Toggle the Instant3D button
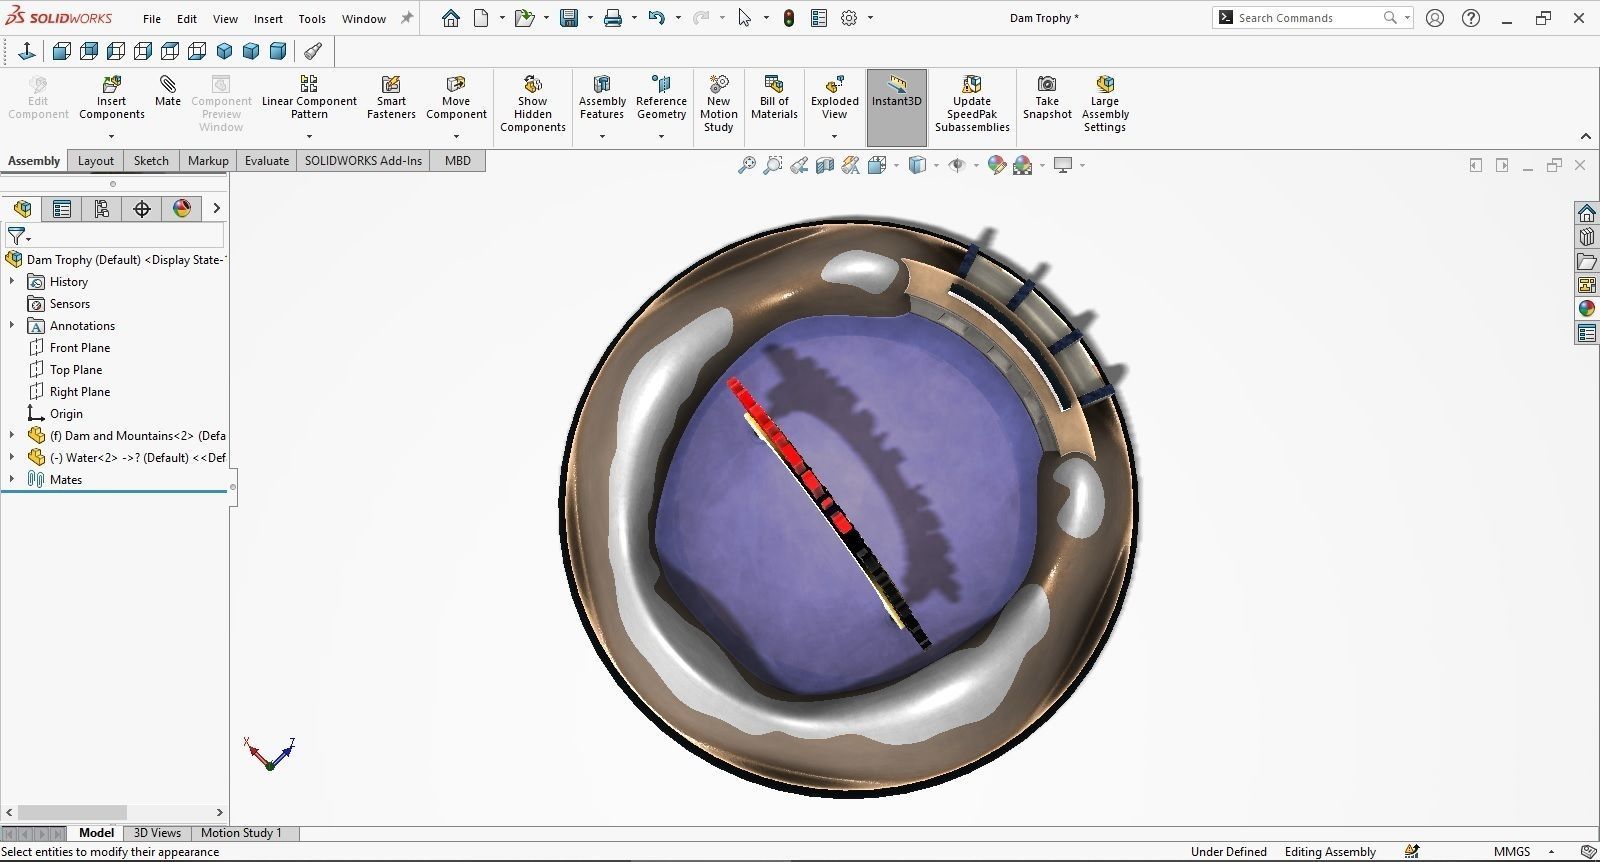 897,107
